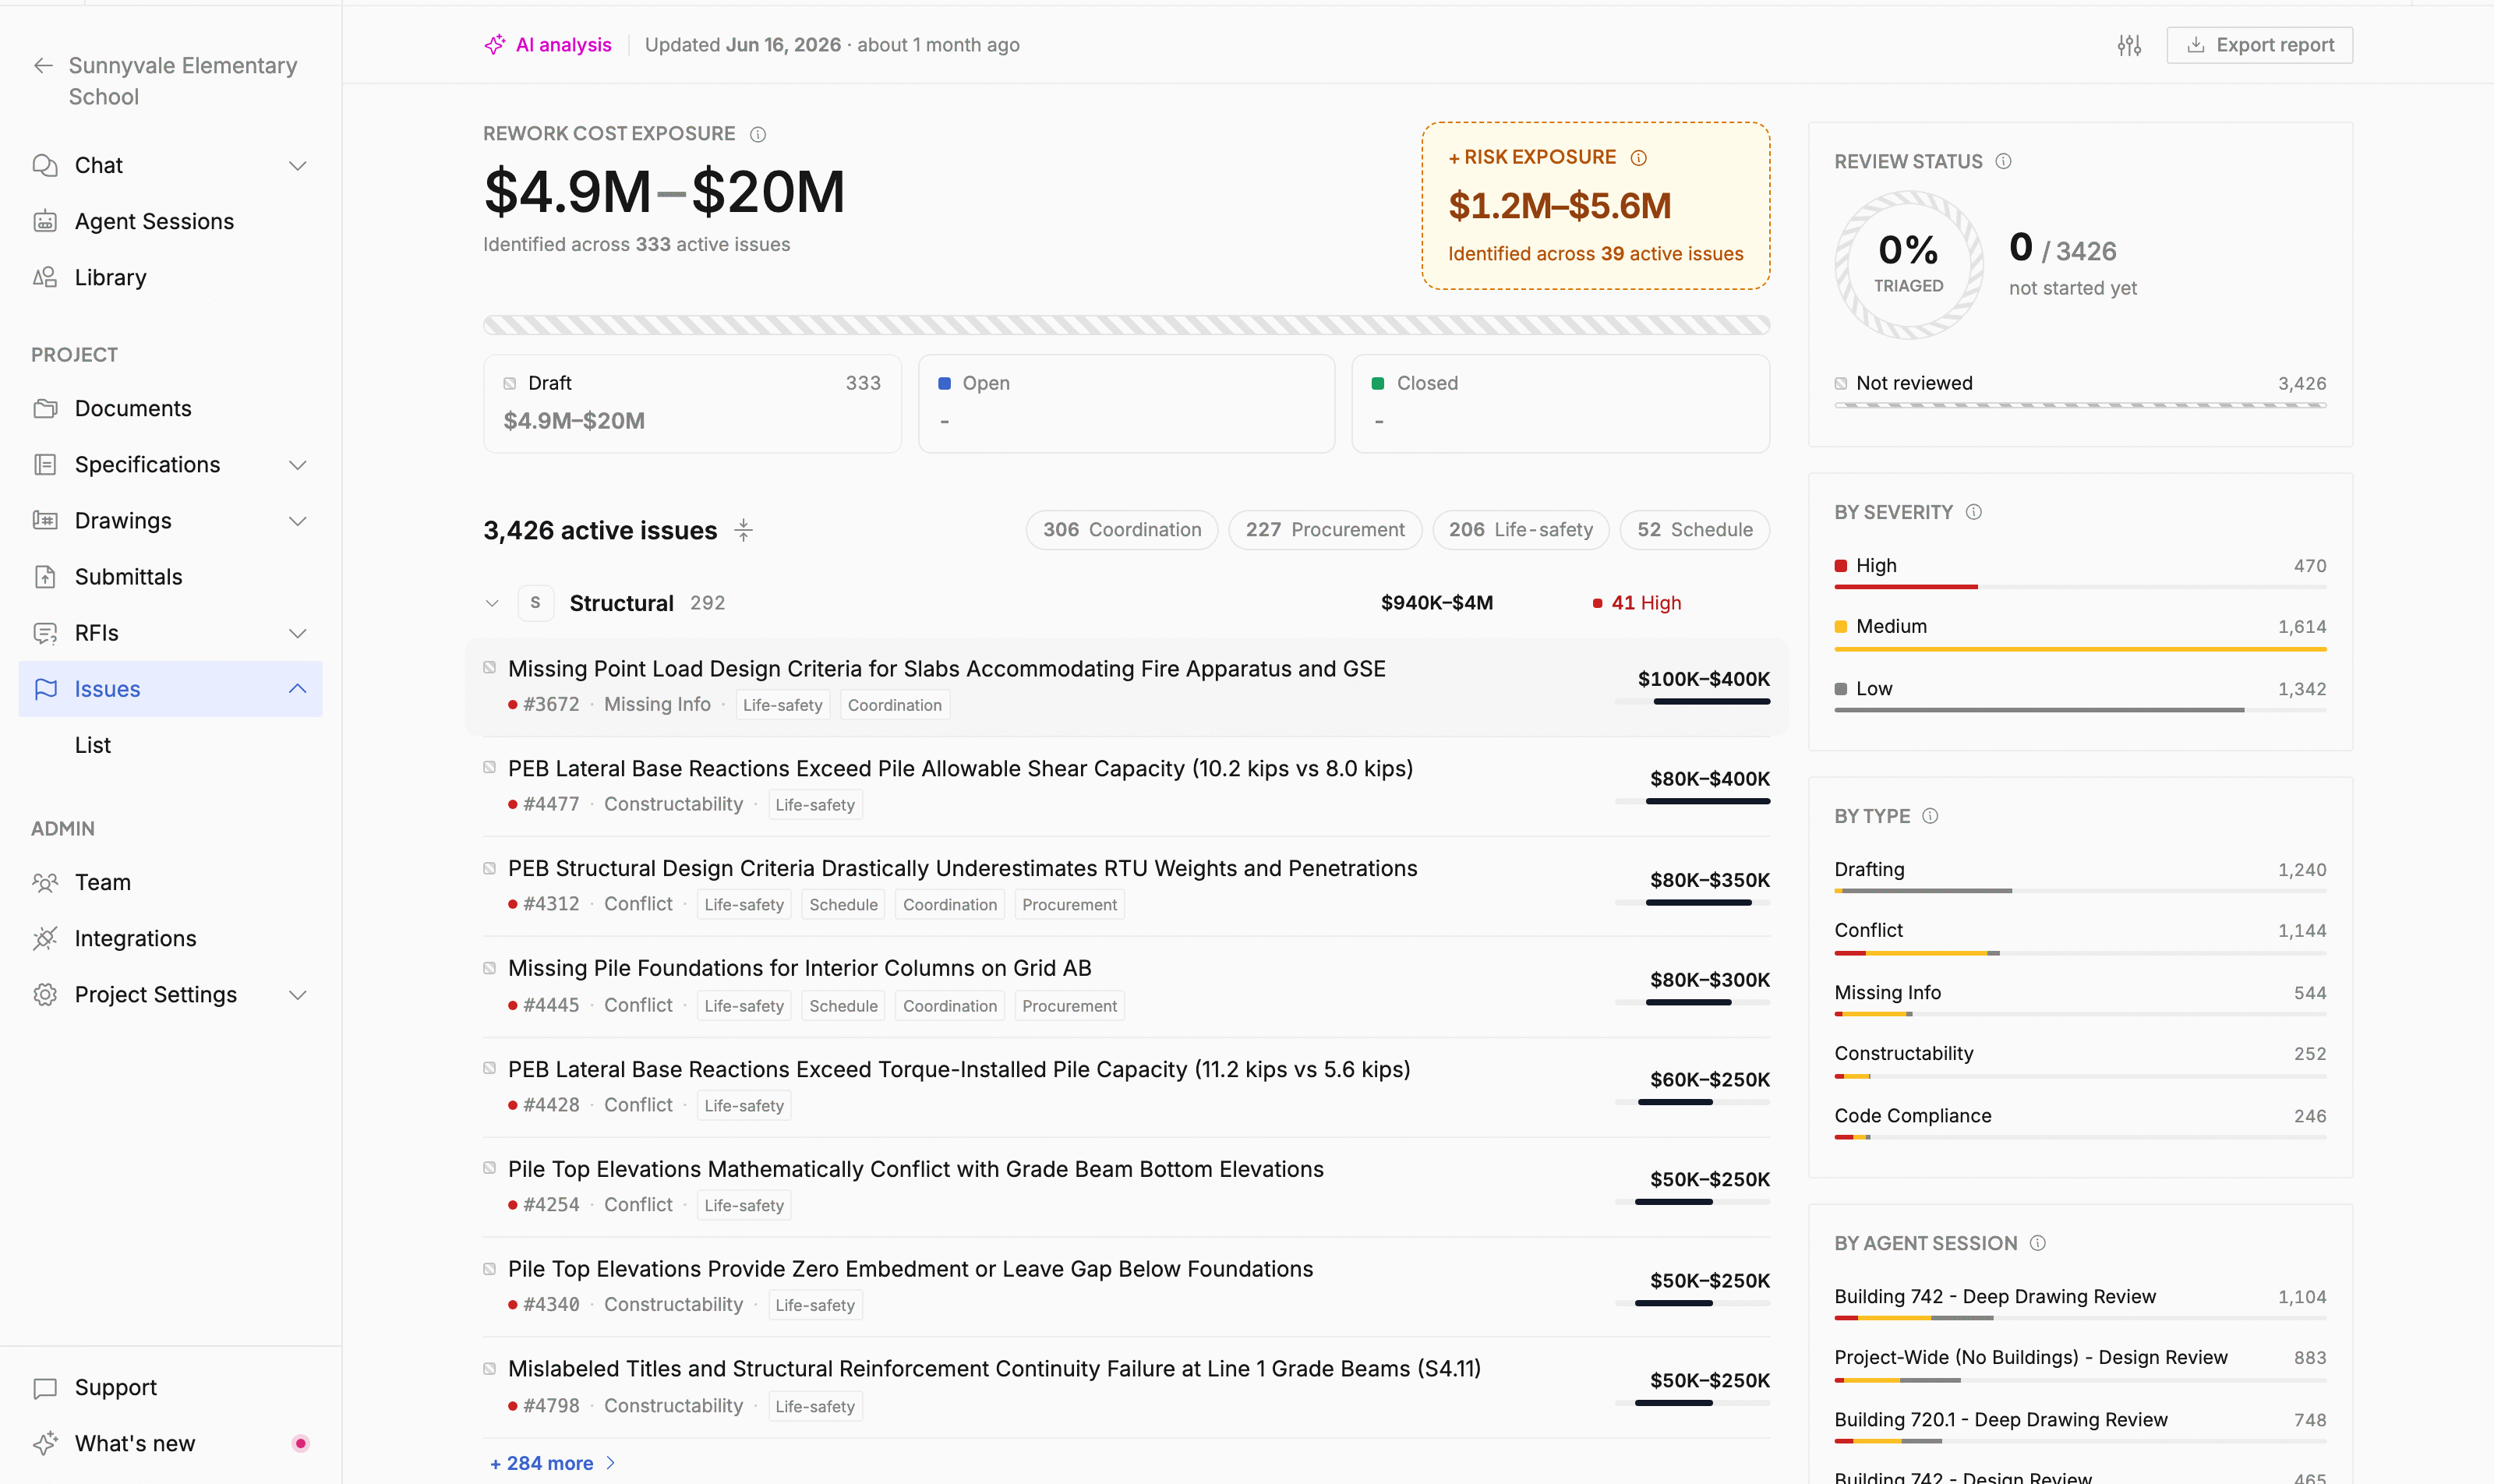
Task: Select Building 742 - Deep Drawing Review session
Action: (x=2080, y=1305)
